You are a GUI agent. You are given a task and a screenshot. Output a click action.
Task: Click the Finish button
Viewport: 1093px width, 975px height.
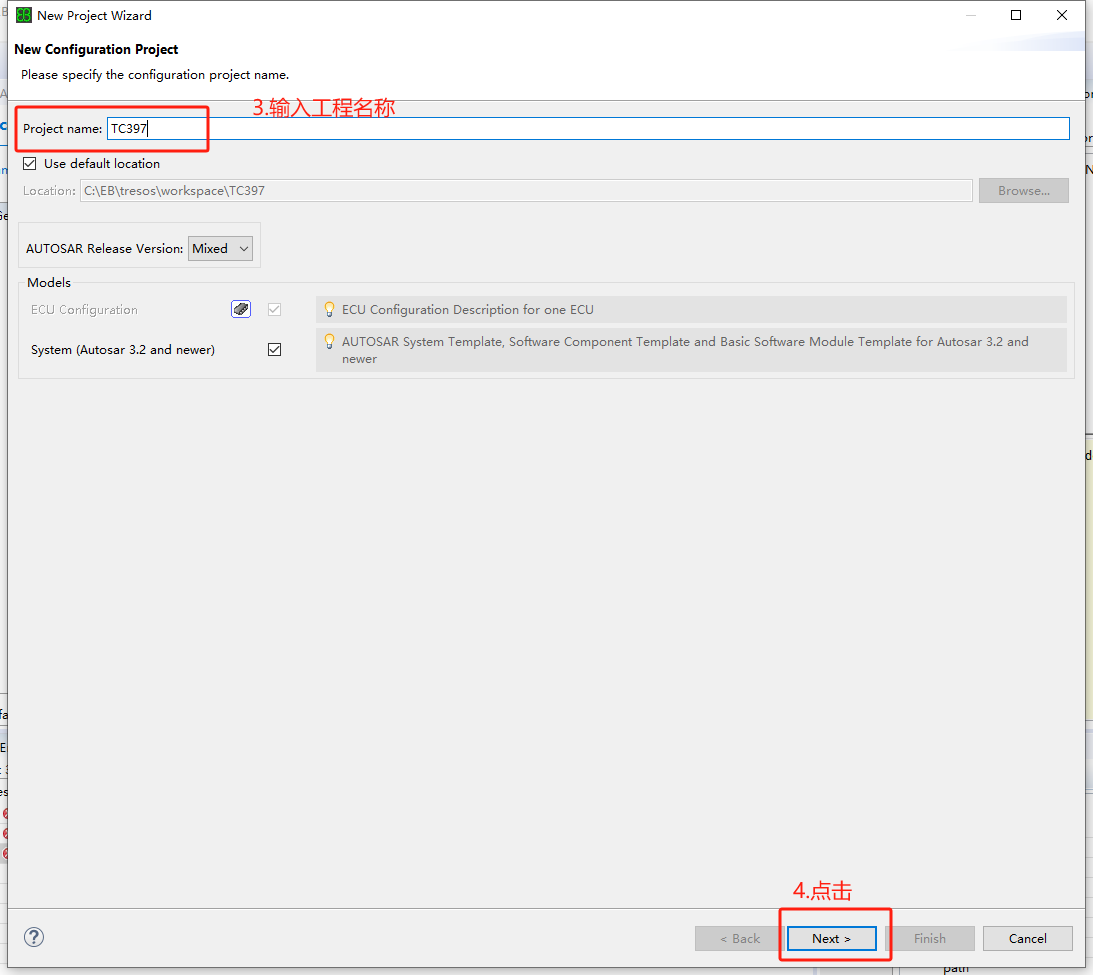(929, 938)
